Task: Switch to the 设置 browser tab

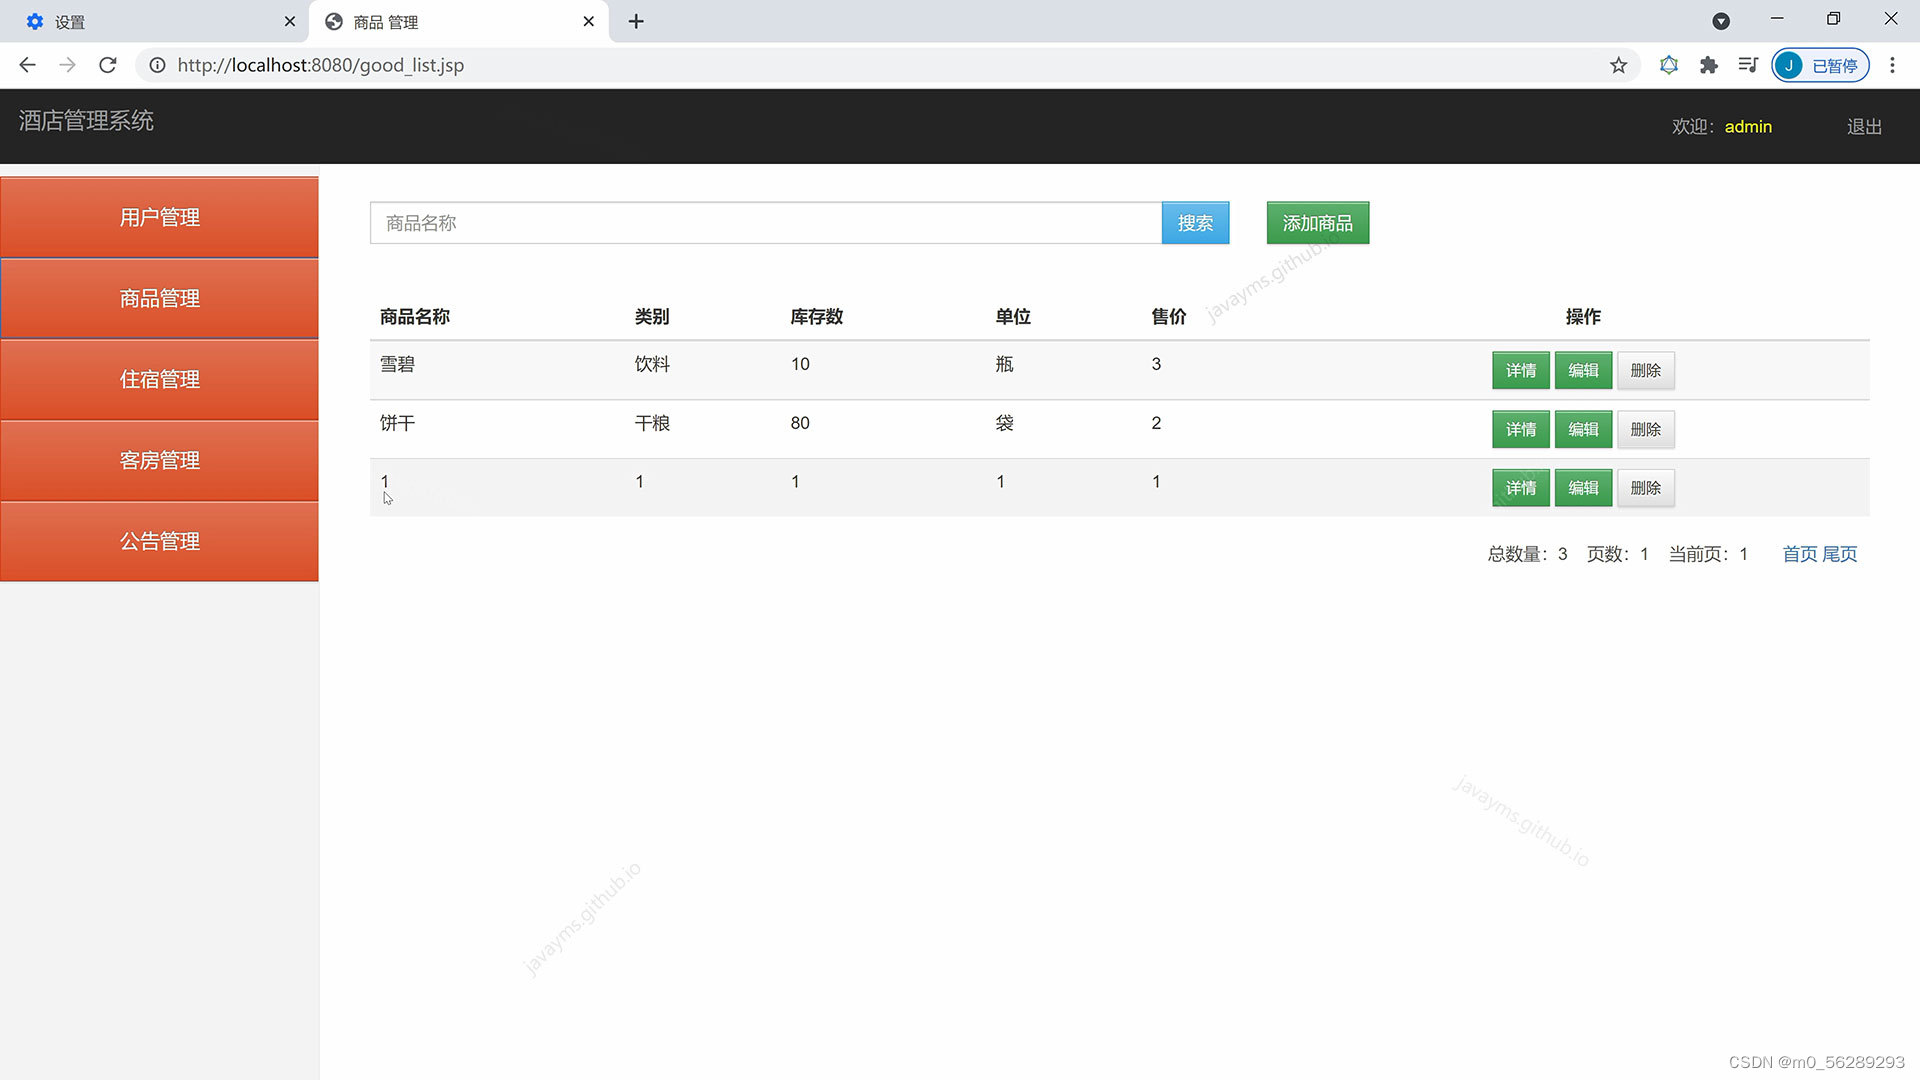Action: pyautogui.click(x=150, y=21)
